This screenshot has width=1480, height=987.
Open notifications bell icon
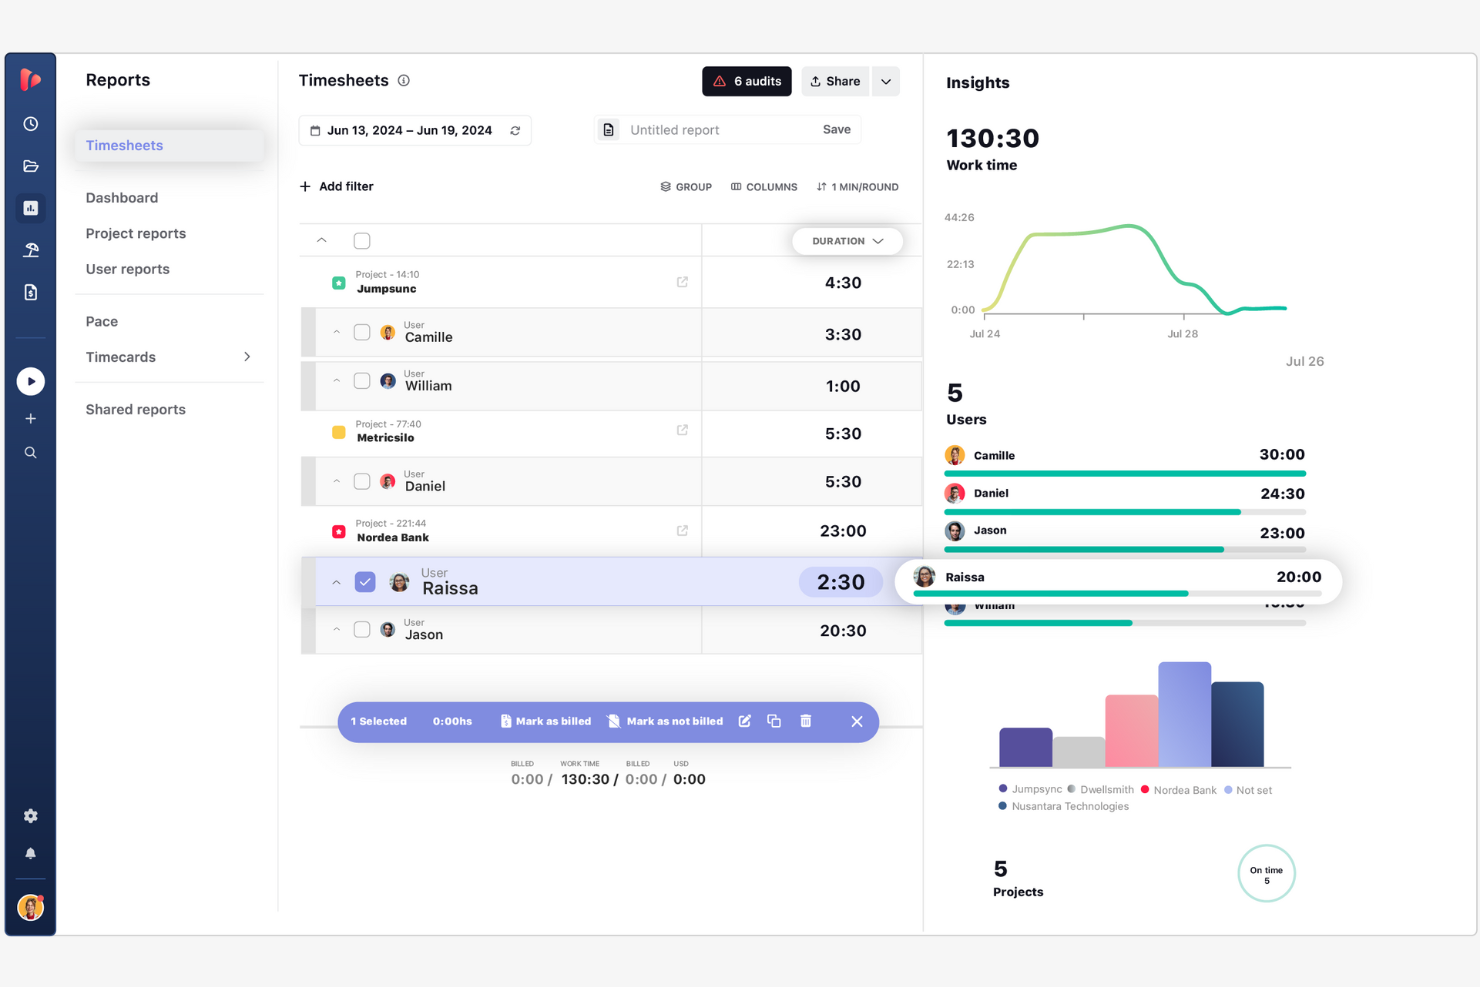31,853
